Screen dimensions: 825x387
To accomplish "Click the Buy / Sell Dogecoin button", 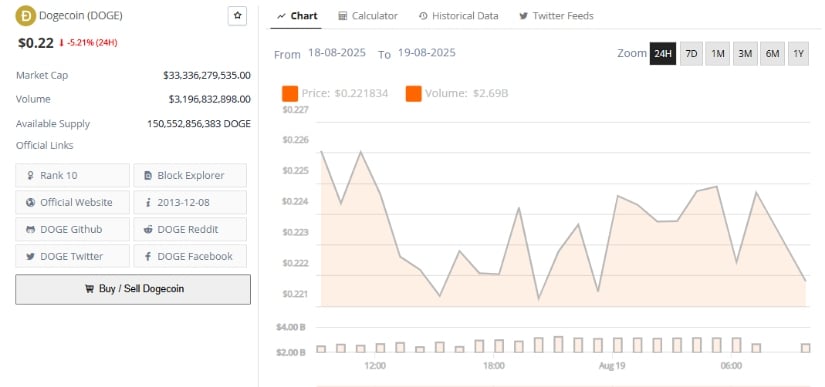I will click(133, 289).
